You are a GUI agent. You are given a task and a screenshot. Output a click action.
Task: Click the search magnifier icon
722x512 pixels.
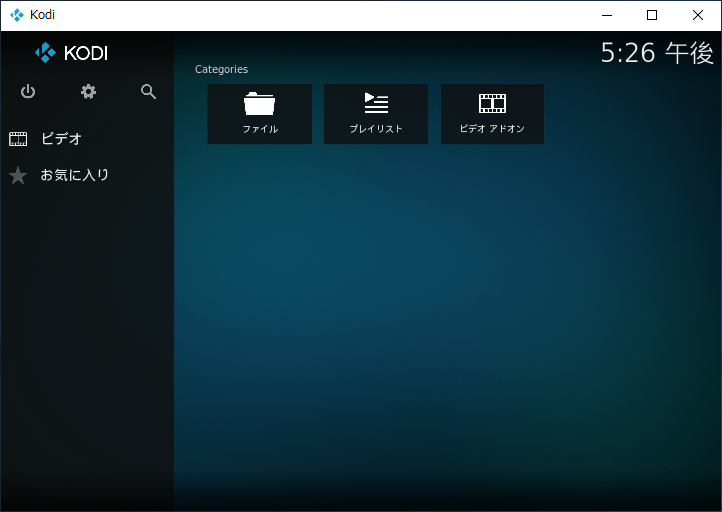click(149, 92)
